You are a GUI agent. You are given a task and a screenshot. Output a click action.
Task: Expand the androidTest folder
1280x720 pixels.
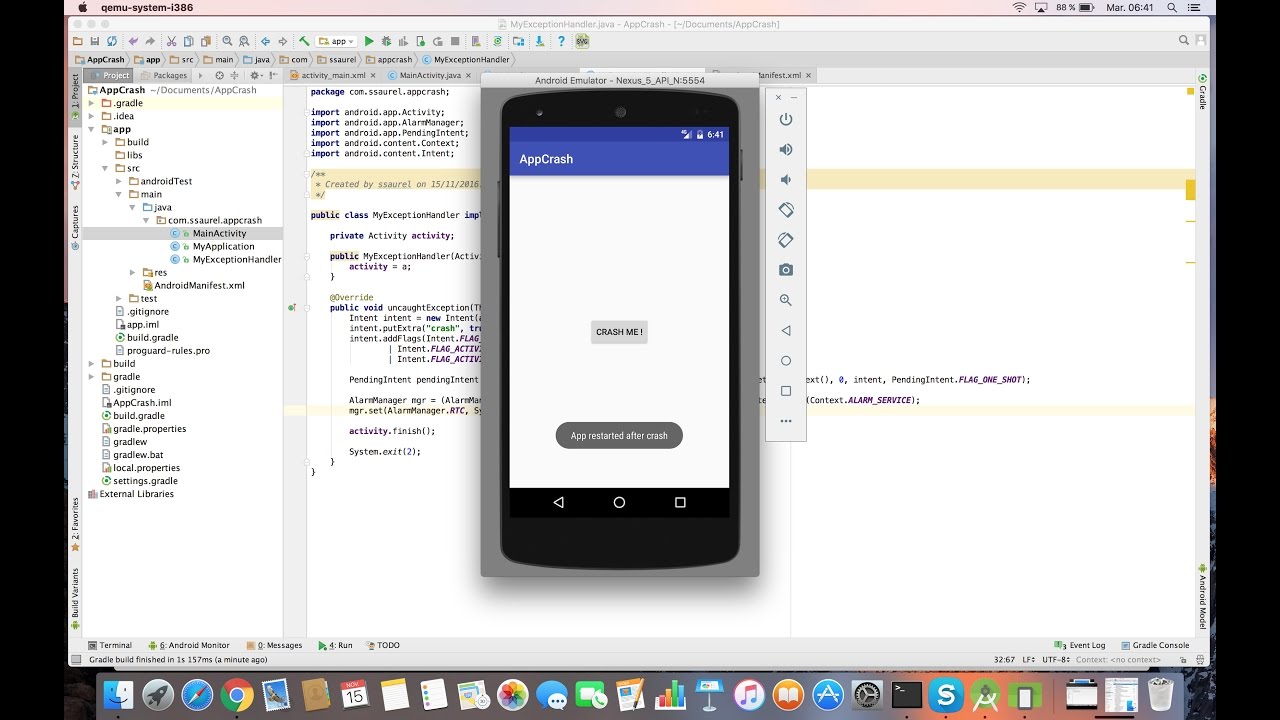tap(120, 181)
